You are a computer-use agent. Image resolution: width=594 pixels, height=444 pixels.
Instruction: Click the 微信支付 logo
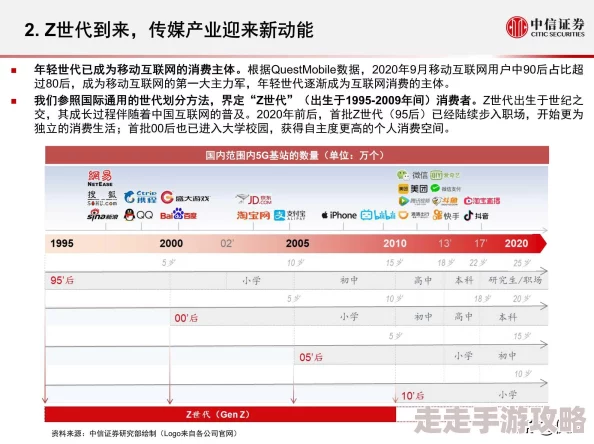point(446,188)
